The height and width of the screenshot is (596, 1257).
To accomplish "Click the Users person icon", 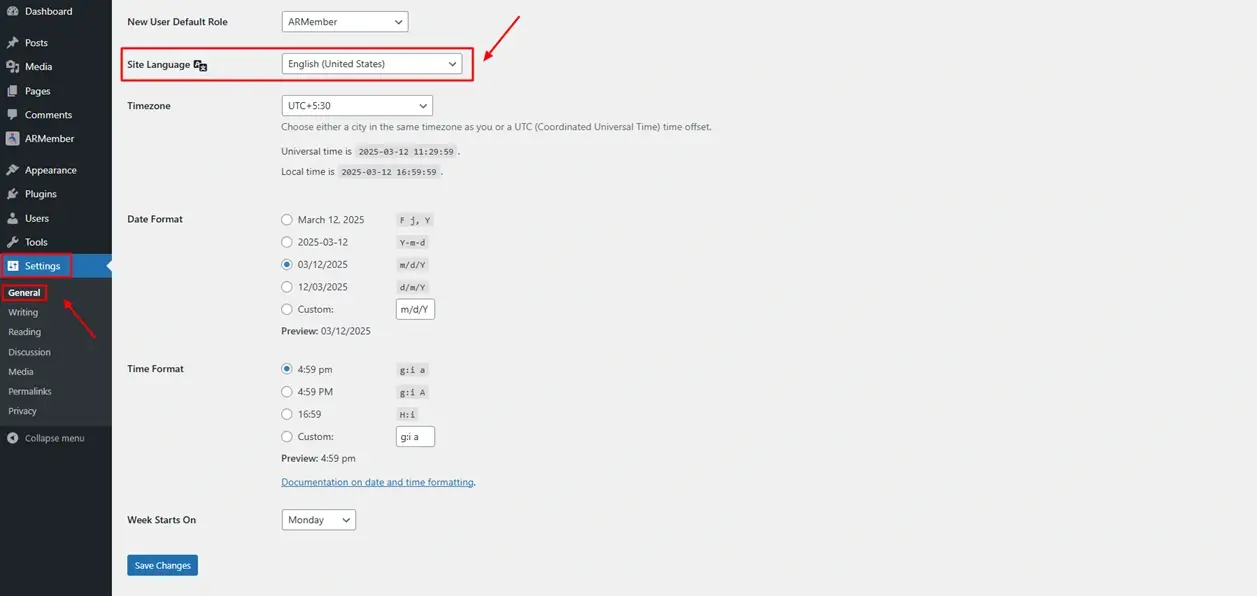I will 12,218.
